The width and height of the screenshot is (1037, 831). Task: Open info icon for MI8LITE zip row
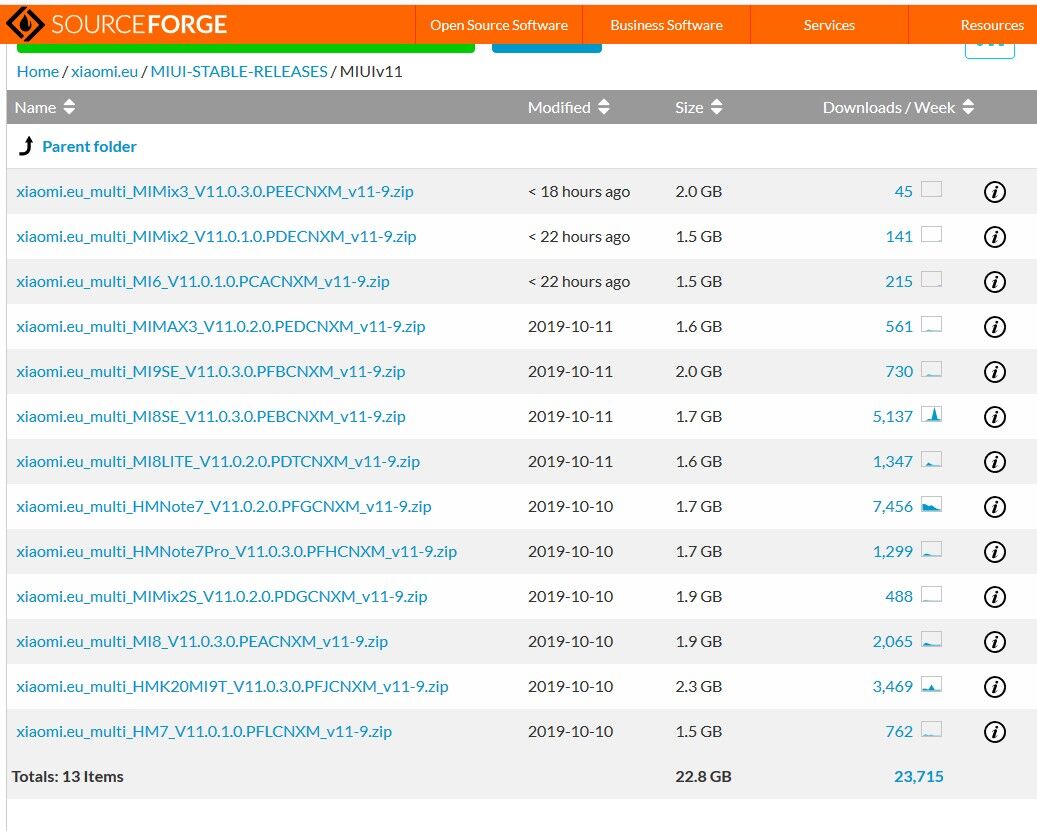click(995, 461)
